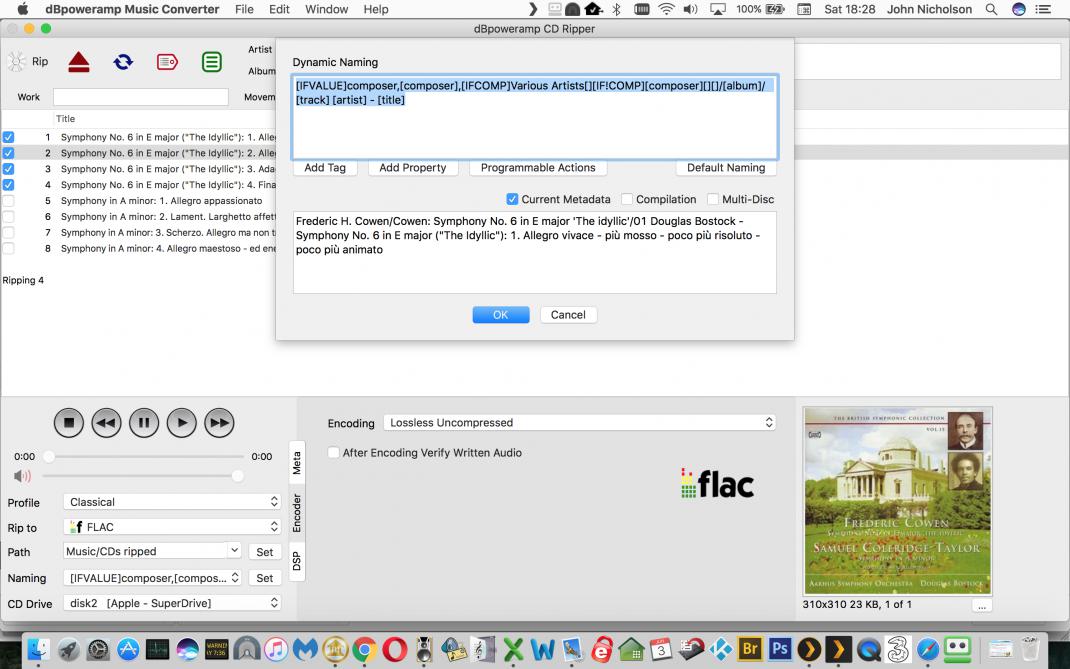The height and width of the screenshot is (669, 1070).
Task: Click the volume slider track
Action: (x=140, y=476)
